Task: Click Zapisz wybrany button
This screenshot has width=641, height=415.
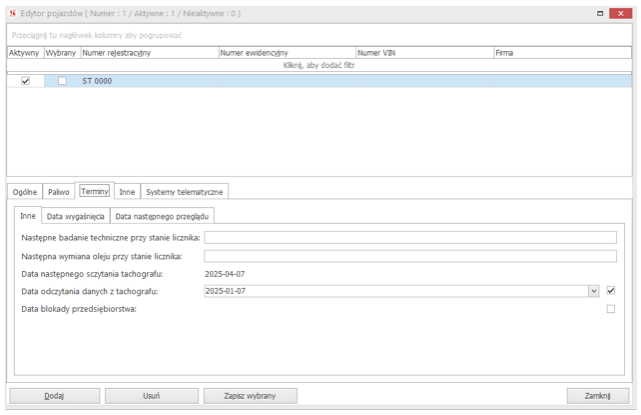Action: pos(250,395)
